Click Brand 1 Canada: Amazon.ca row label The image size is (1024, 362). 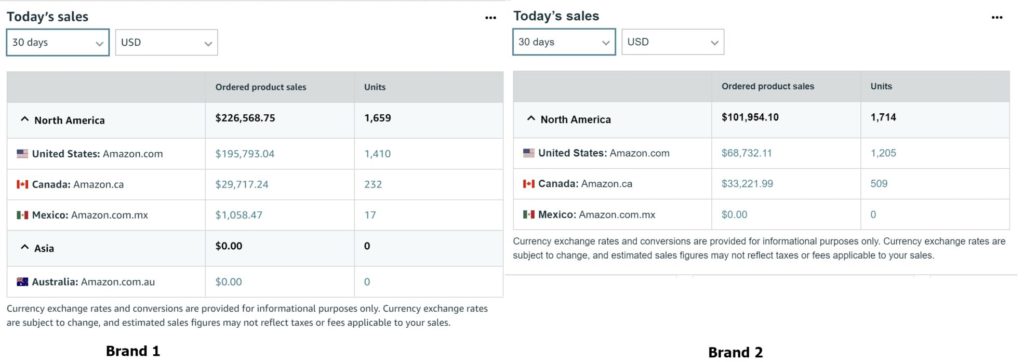pyautogui.click(x=78, y=184)
